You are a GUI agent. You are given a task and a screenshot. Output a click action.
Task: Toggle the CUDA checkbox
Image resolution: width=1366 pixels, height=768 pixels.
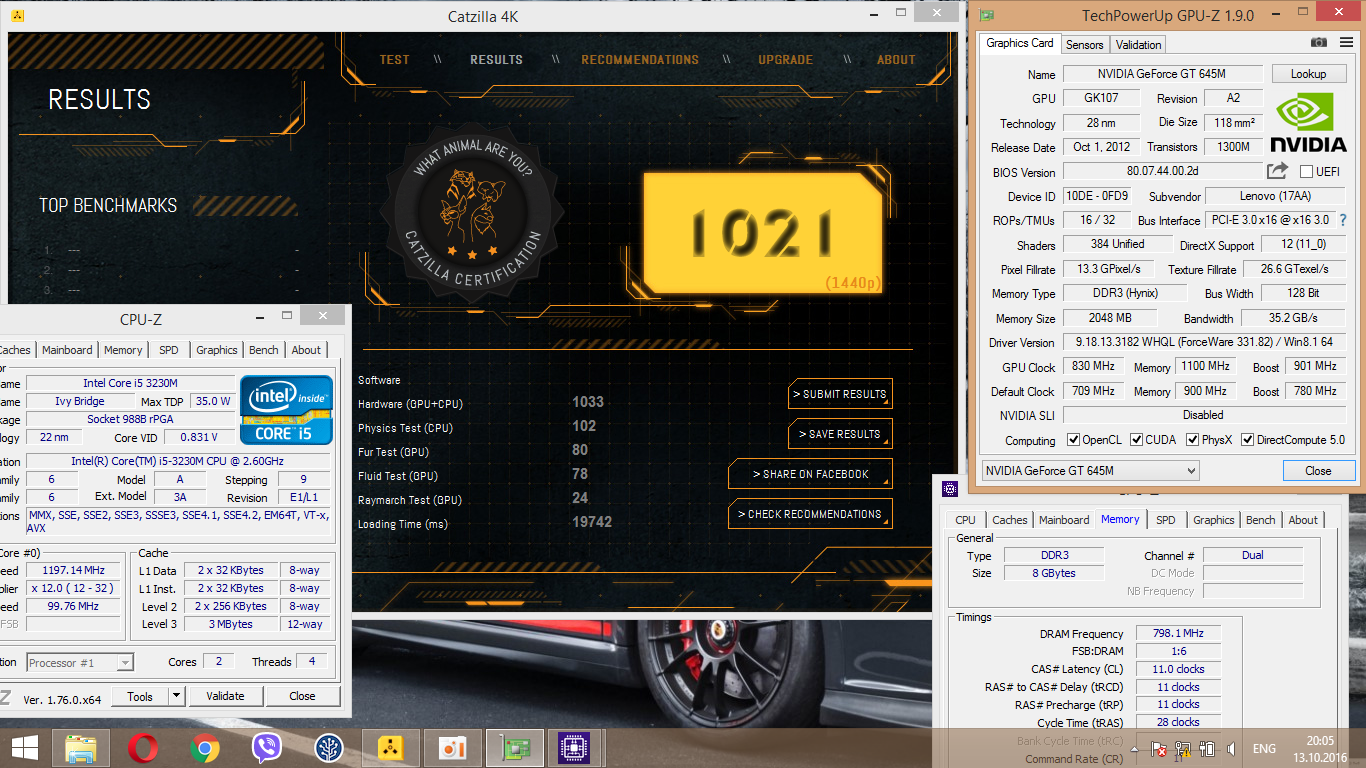(x=1135, y=440)
